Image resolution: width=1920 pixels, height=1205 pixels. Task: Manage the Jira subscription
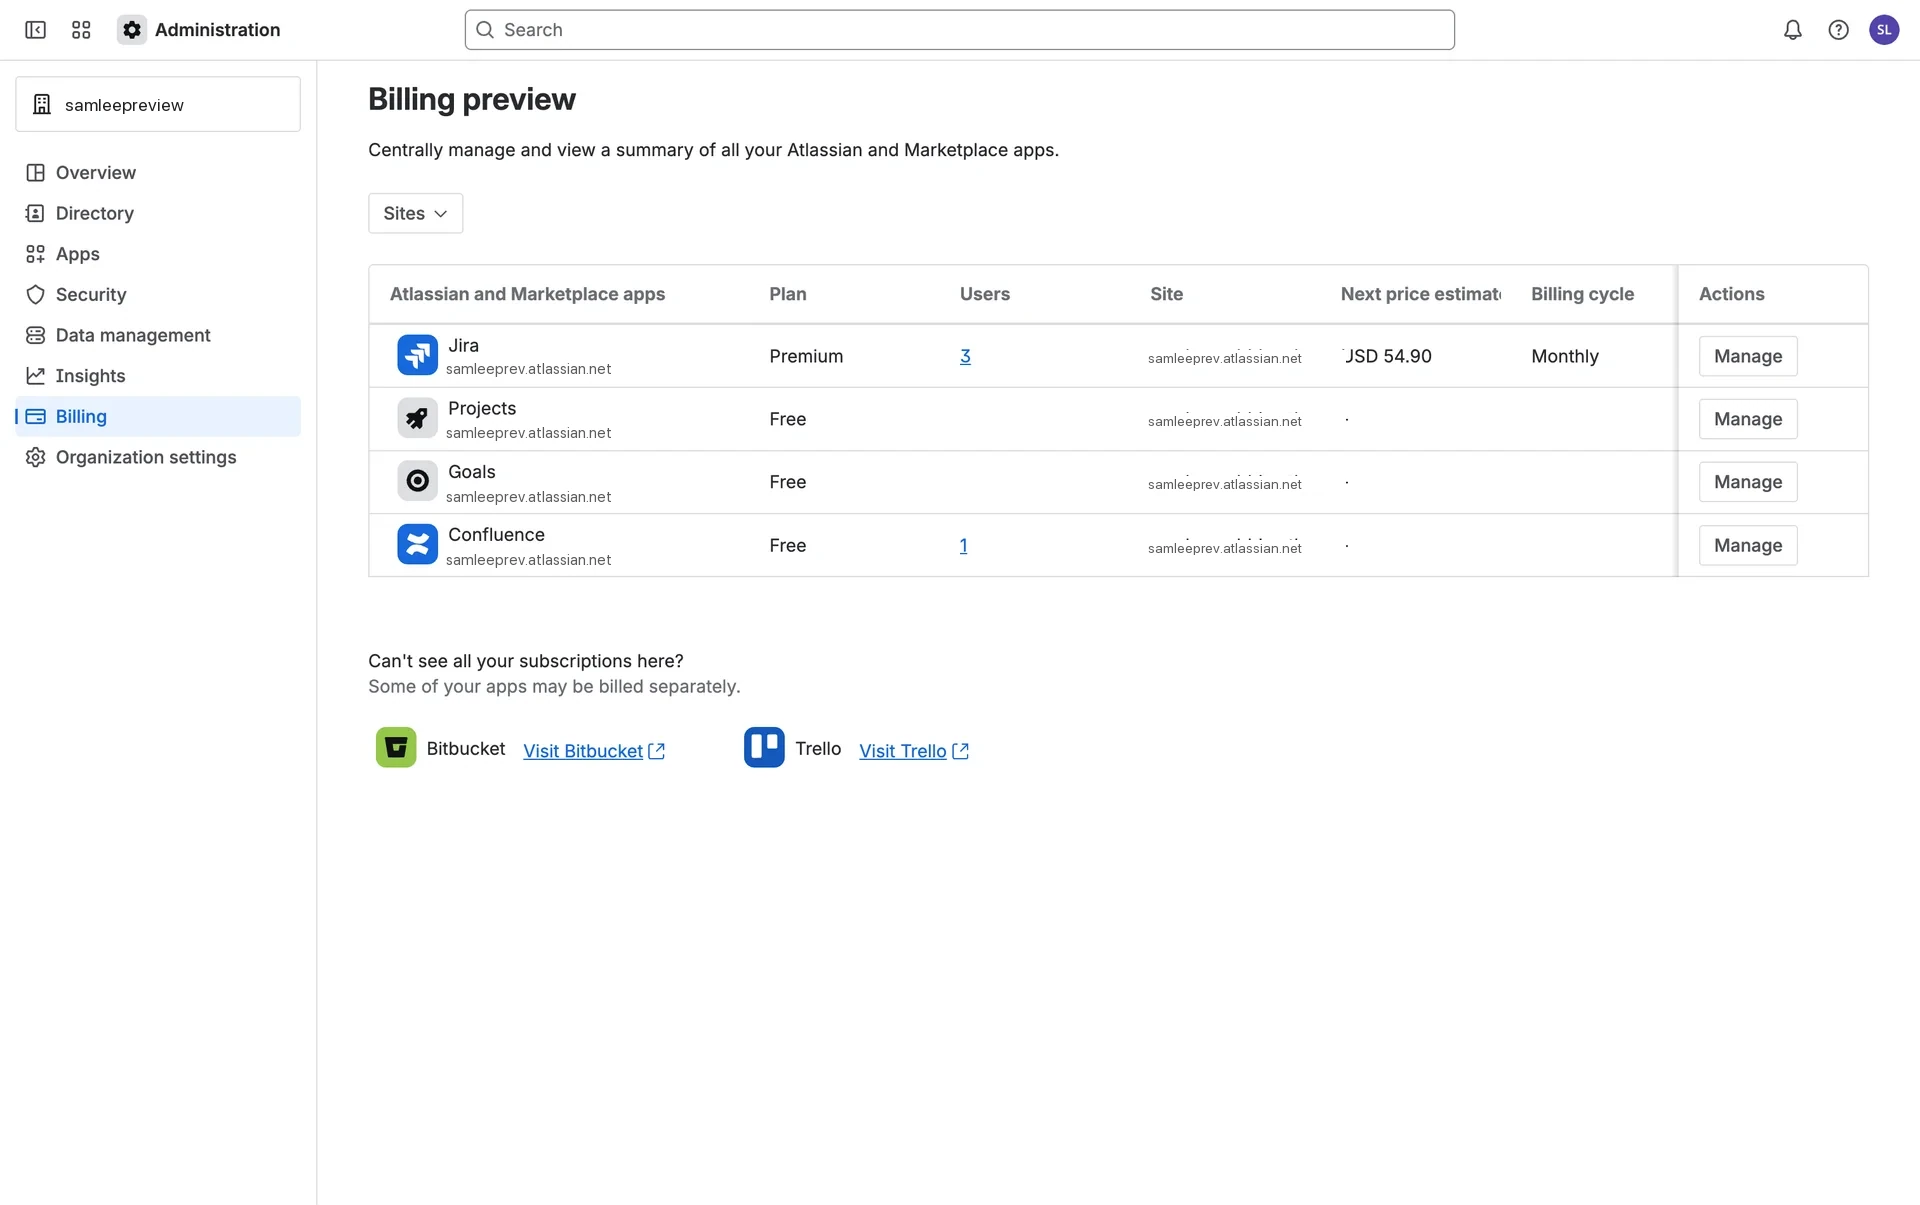click(1747, 356)
